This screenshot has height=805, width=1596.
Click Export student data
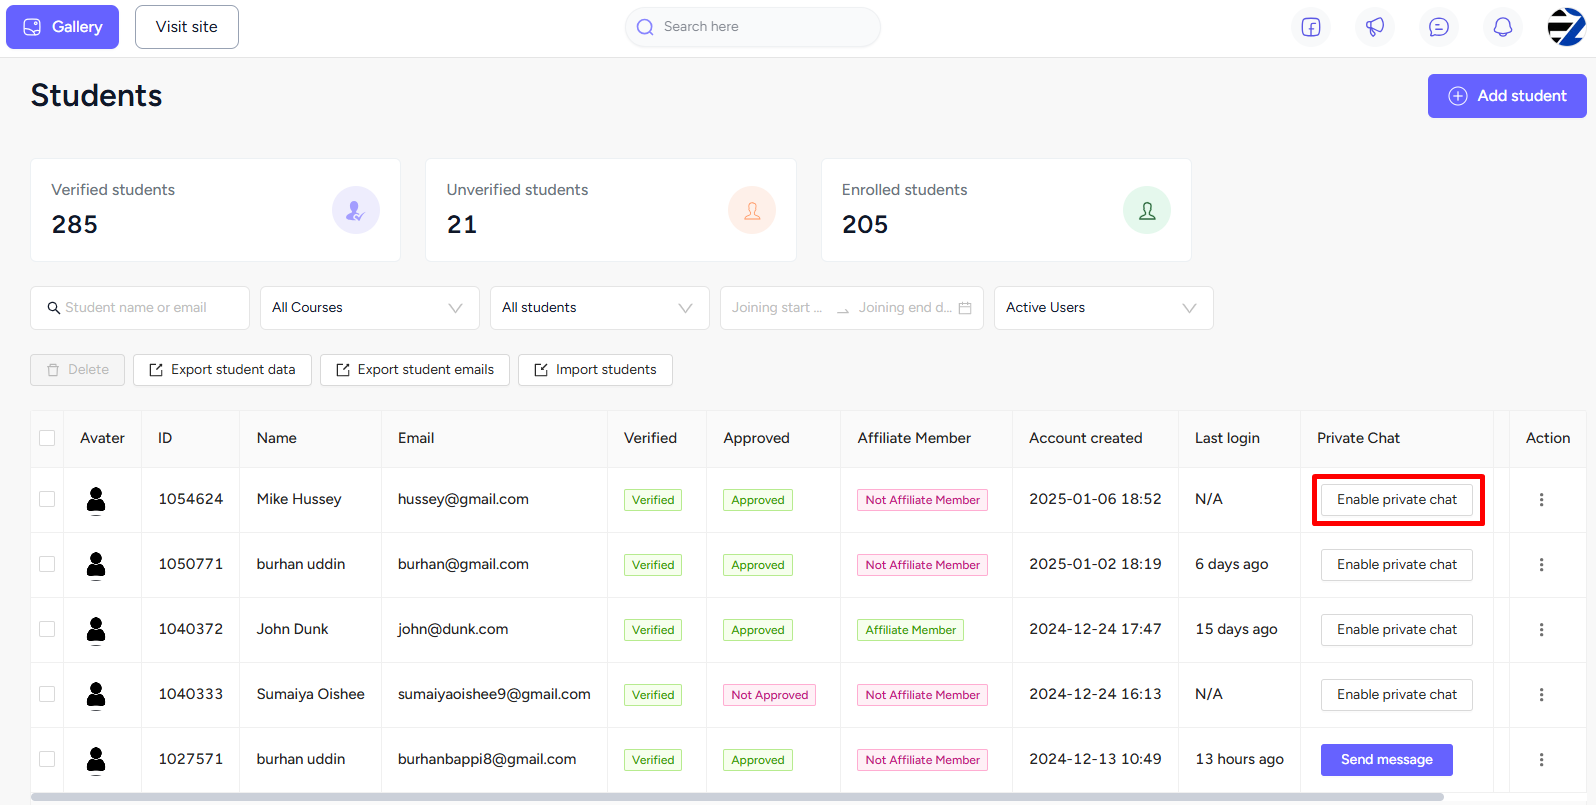click(222, 370)
